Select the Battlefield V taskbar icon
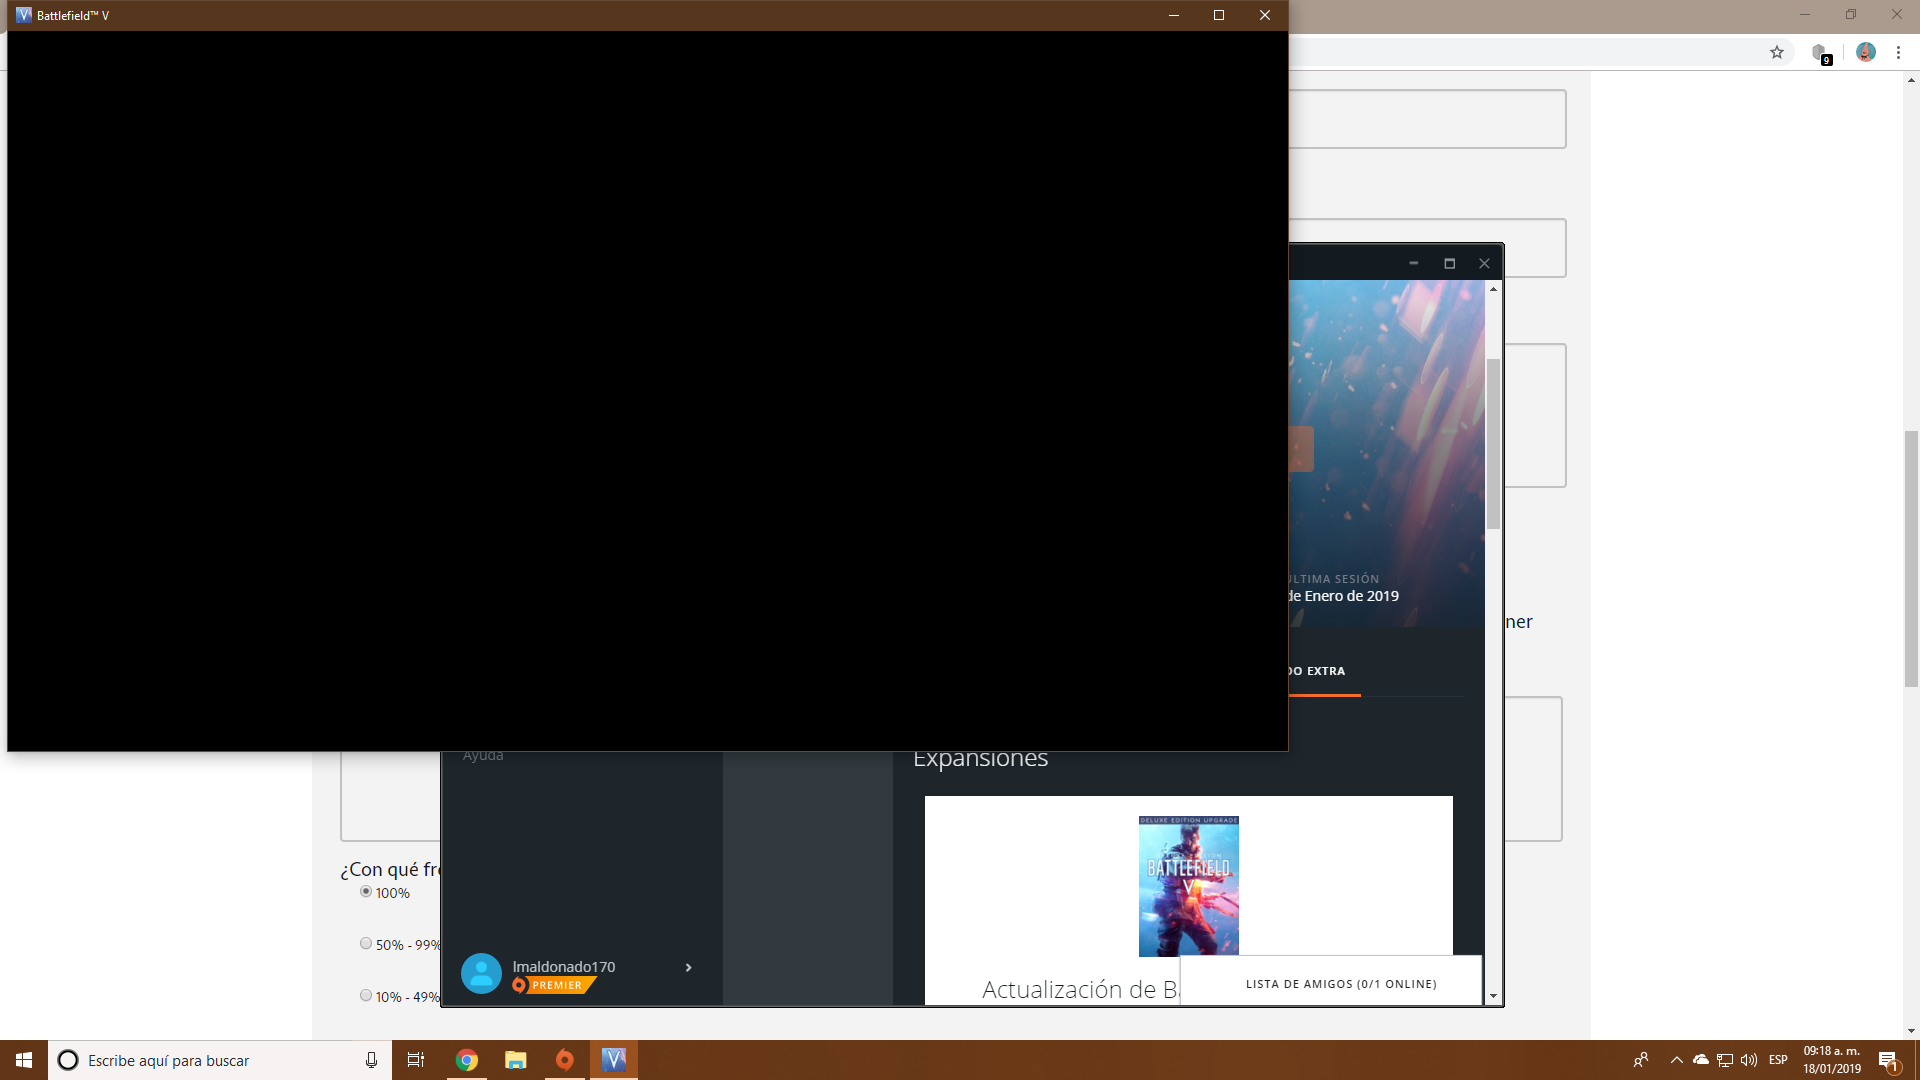This screenshot has width=1920, height=1080. click(614, 1060)
